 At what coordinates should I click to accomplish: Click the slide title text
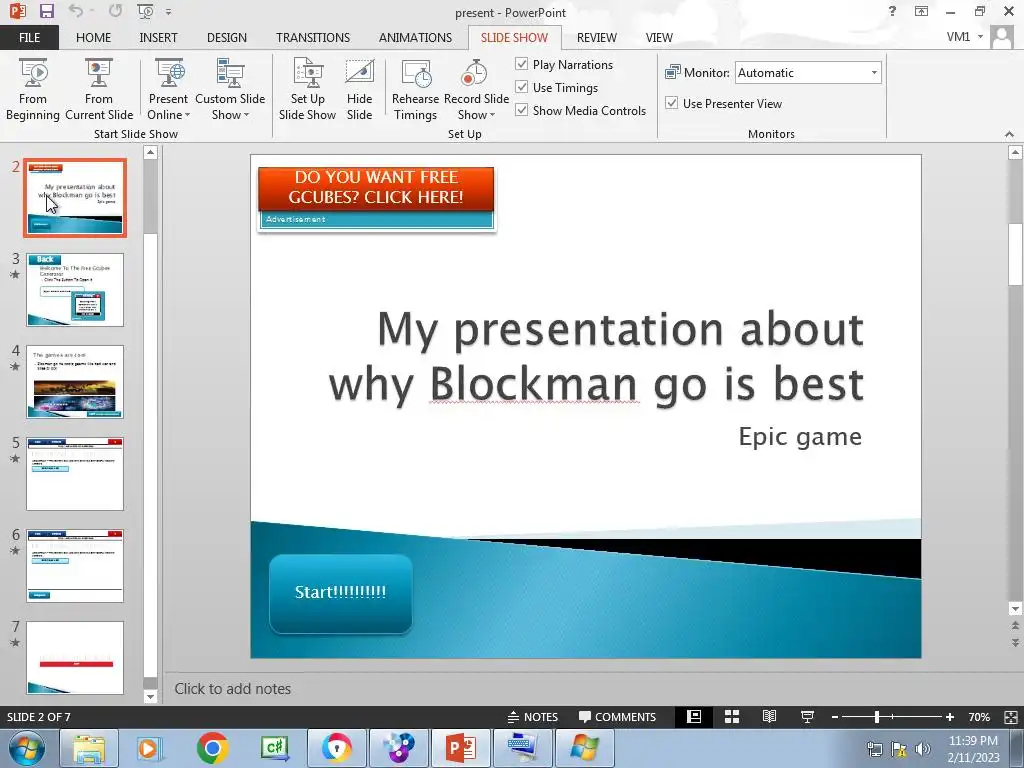[x=596, y=356]
